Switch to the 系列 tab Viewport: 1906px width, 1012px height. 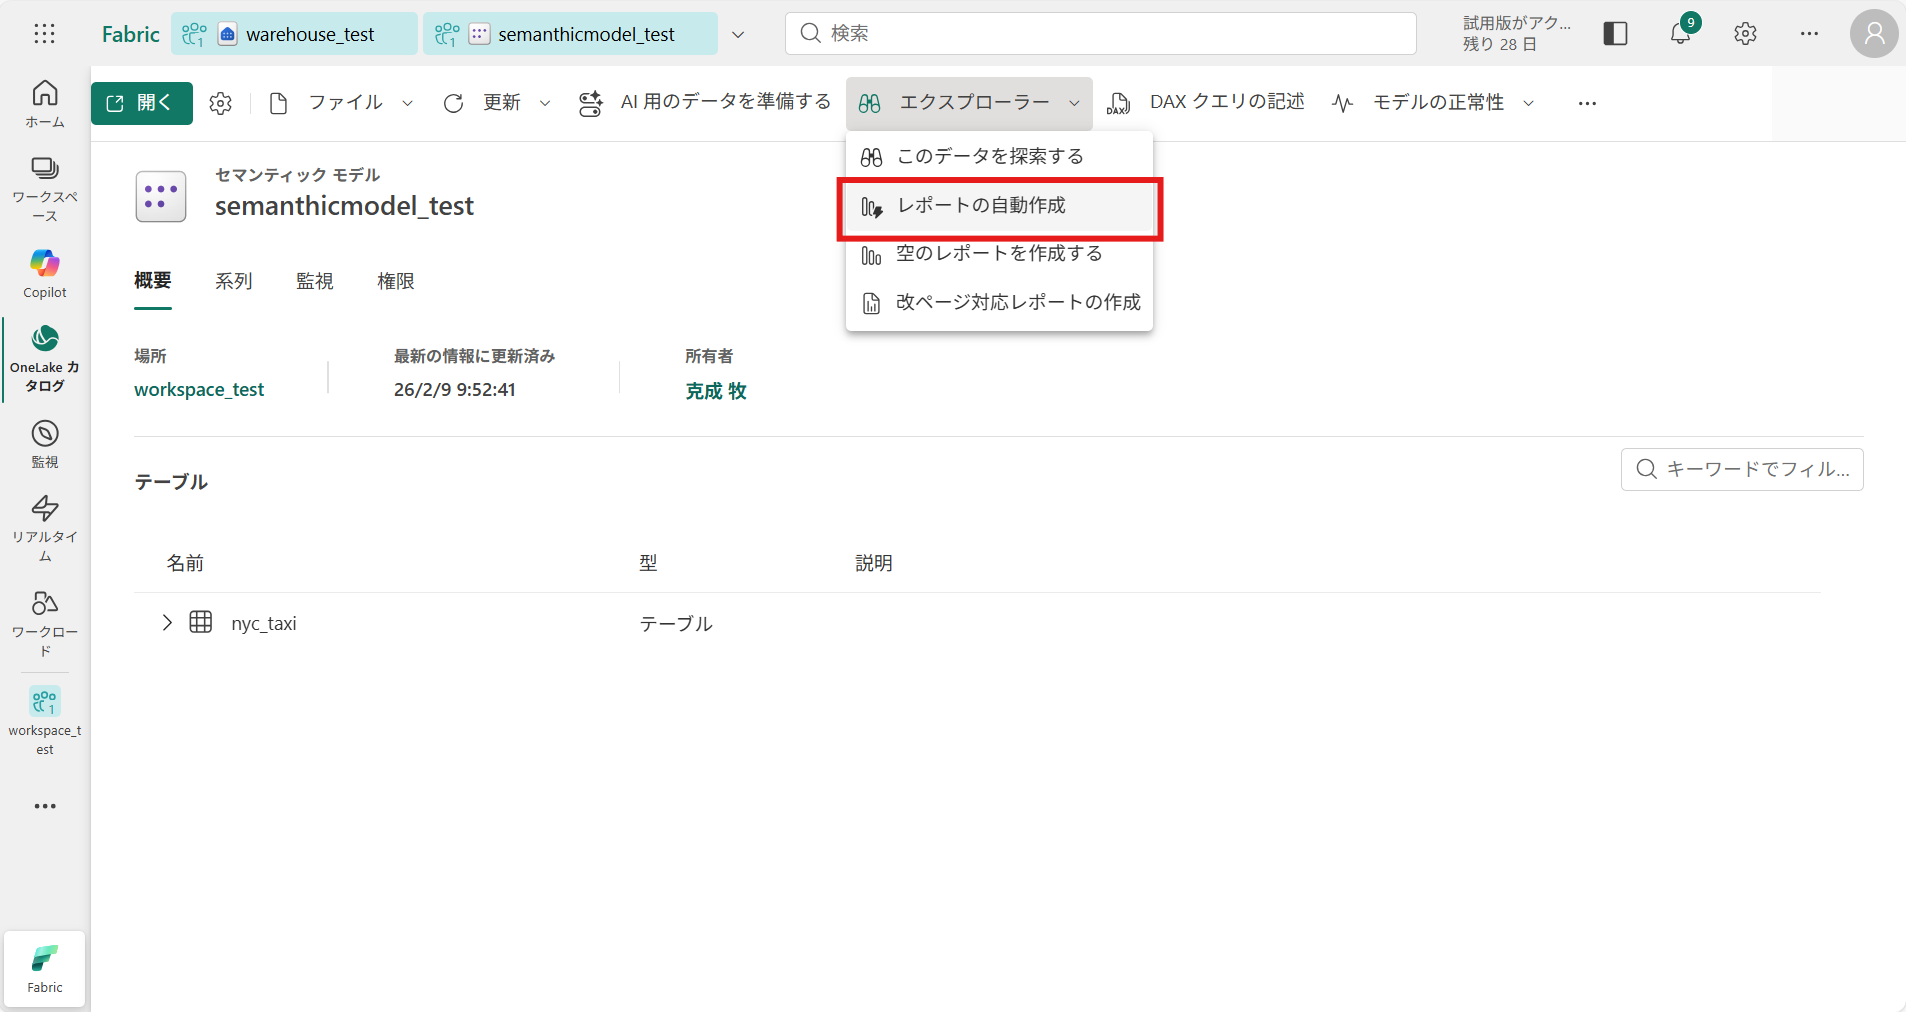click(233, 282)
